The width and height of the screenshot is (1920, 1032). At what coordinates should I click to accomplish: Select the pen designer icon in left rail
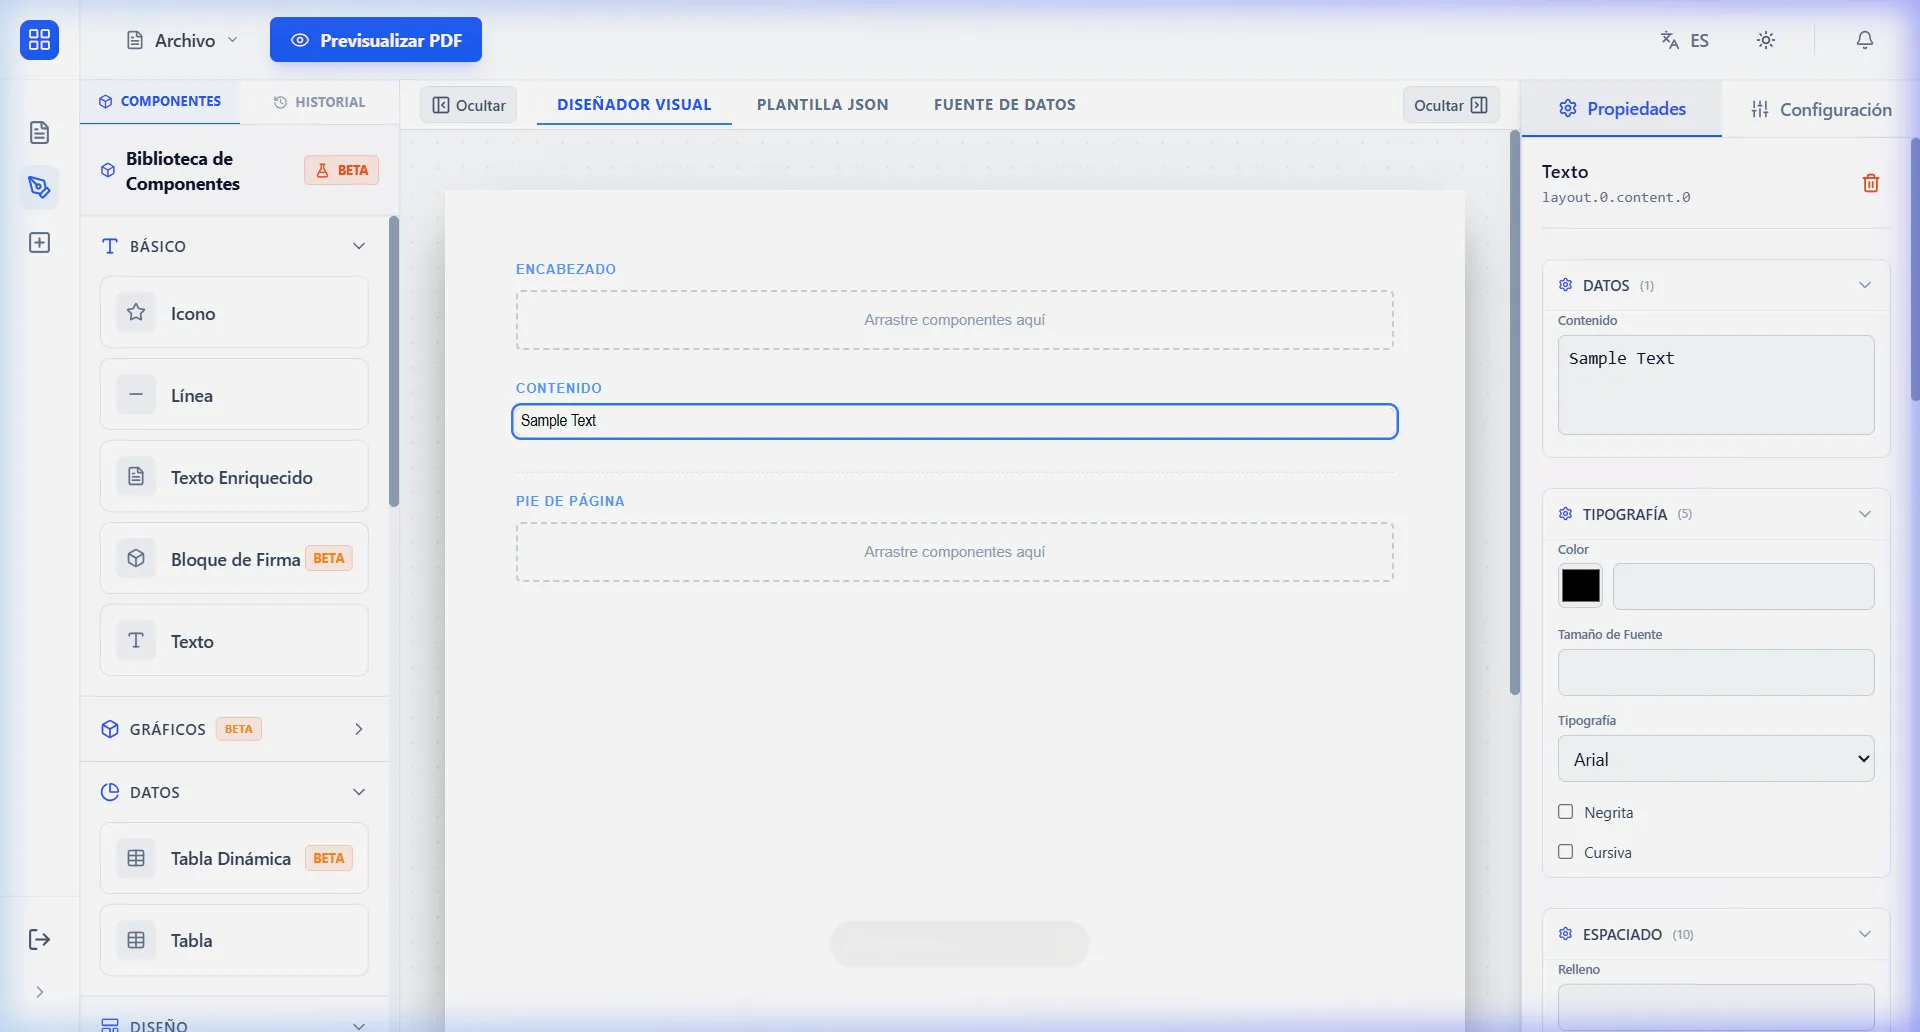(x=40, y=187)
